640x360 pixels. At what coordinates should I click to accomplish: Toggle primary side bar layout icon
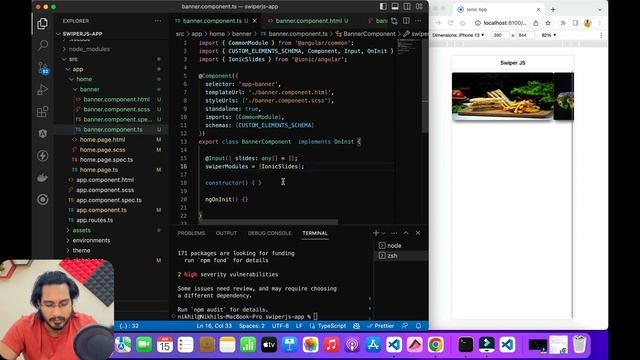pyautogui.click(x=383, y=7)
